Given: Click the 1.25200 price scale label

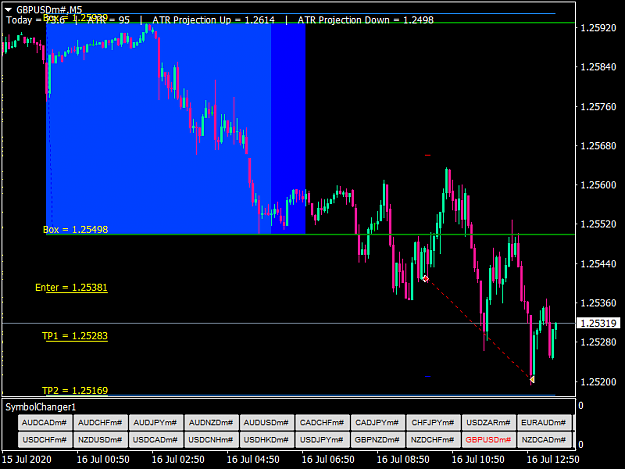Looking at the screenshot, I should tap(598, 382).
